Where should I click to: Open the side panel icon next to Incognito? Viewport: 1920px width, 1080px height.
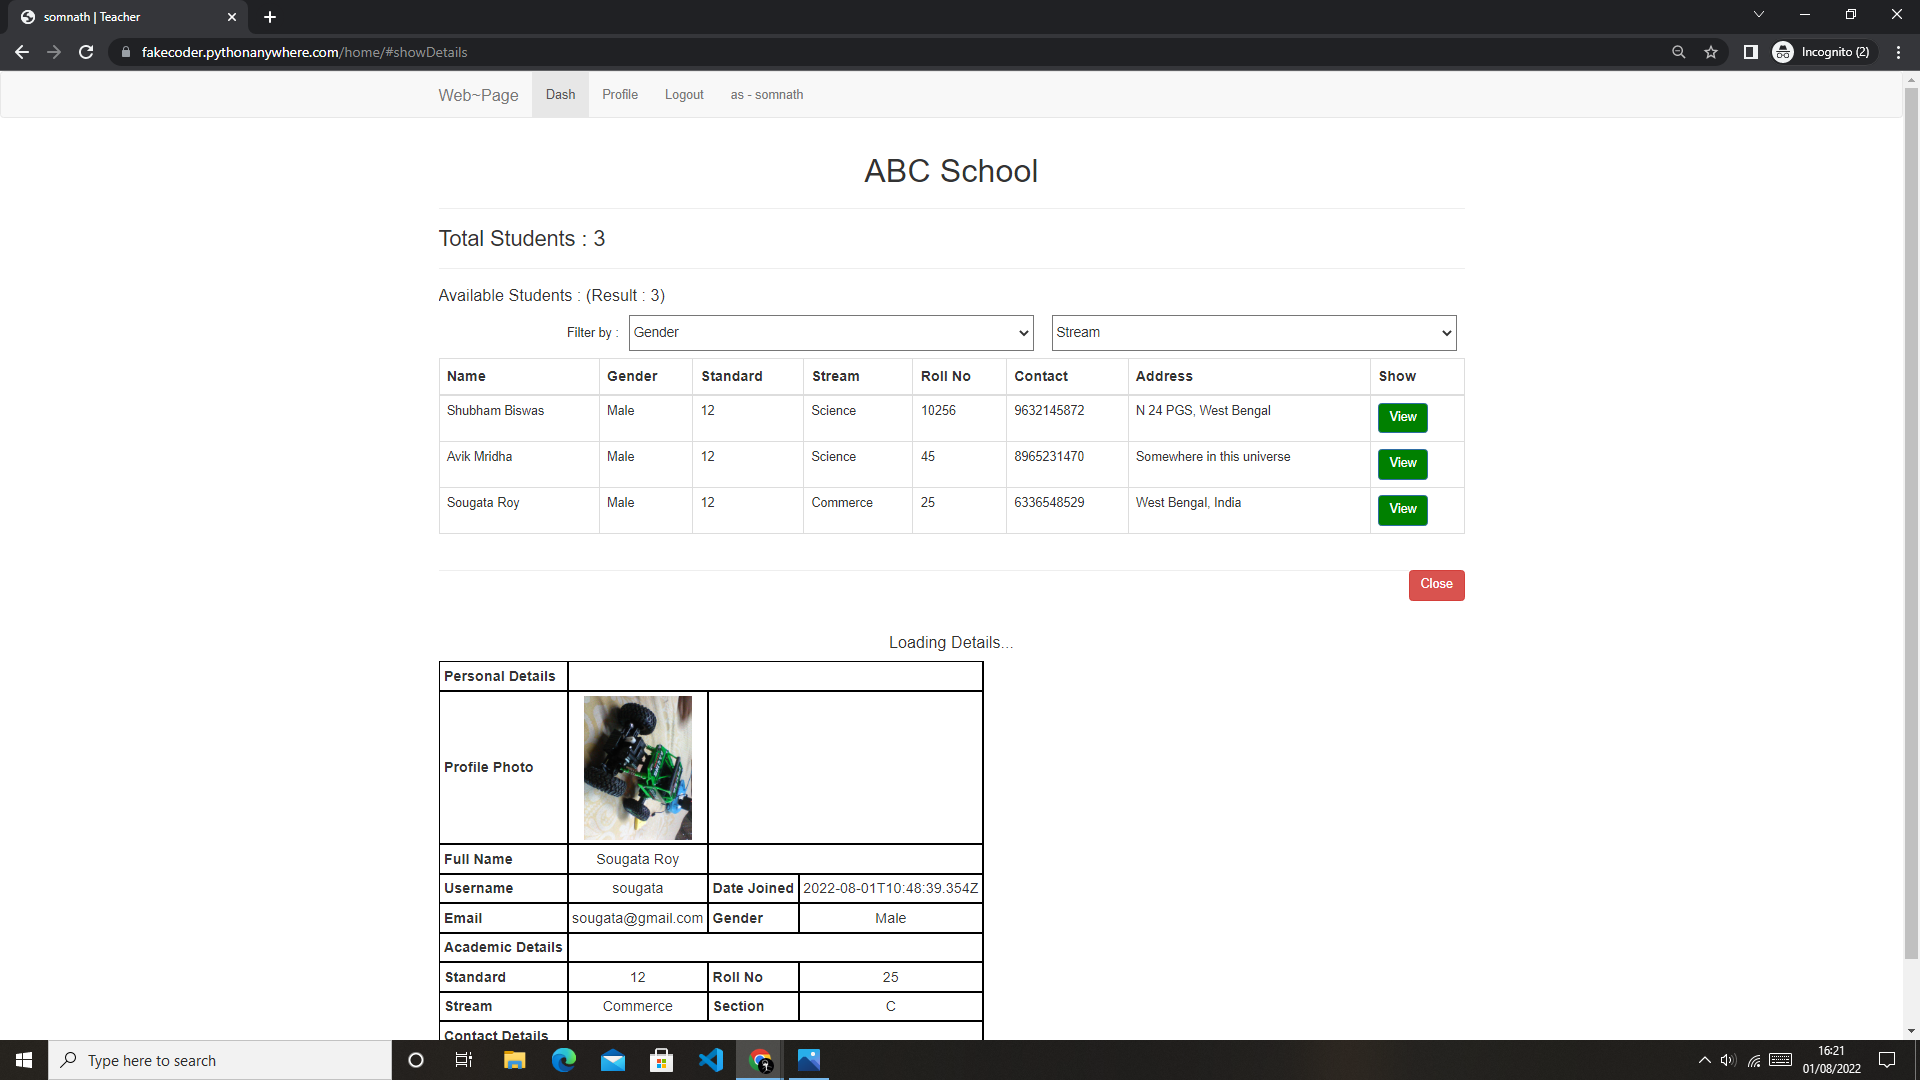pyautogui.click(x=1751, y=52)
